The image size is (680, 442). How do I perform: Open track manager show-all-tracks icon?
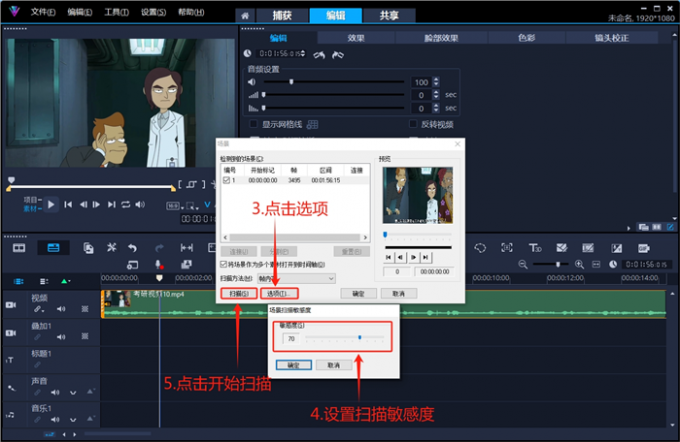tap(19, 282)
